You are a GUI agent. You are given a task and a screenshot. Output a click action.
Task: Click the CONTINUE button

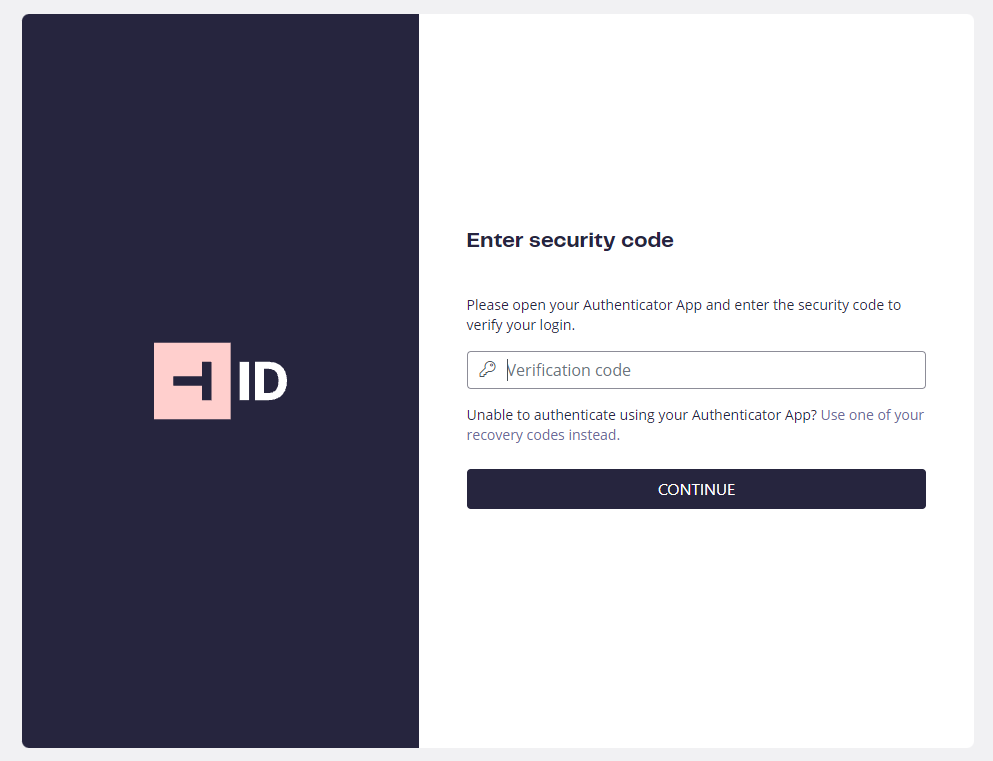696,489
